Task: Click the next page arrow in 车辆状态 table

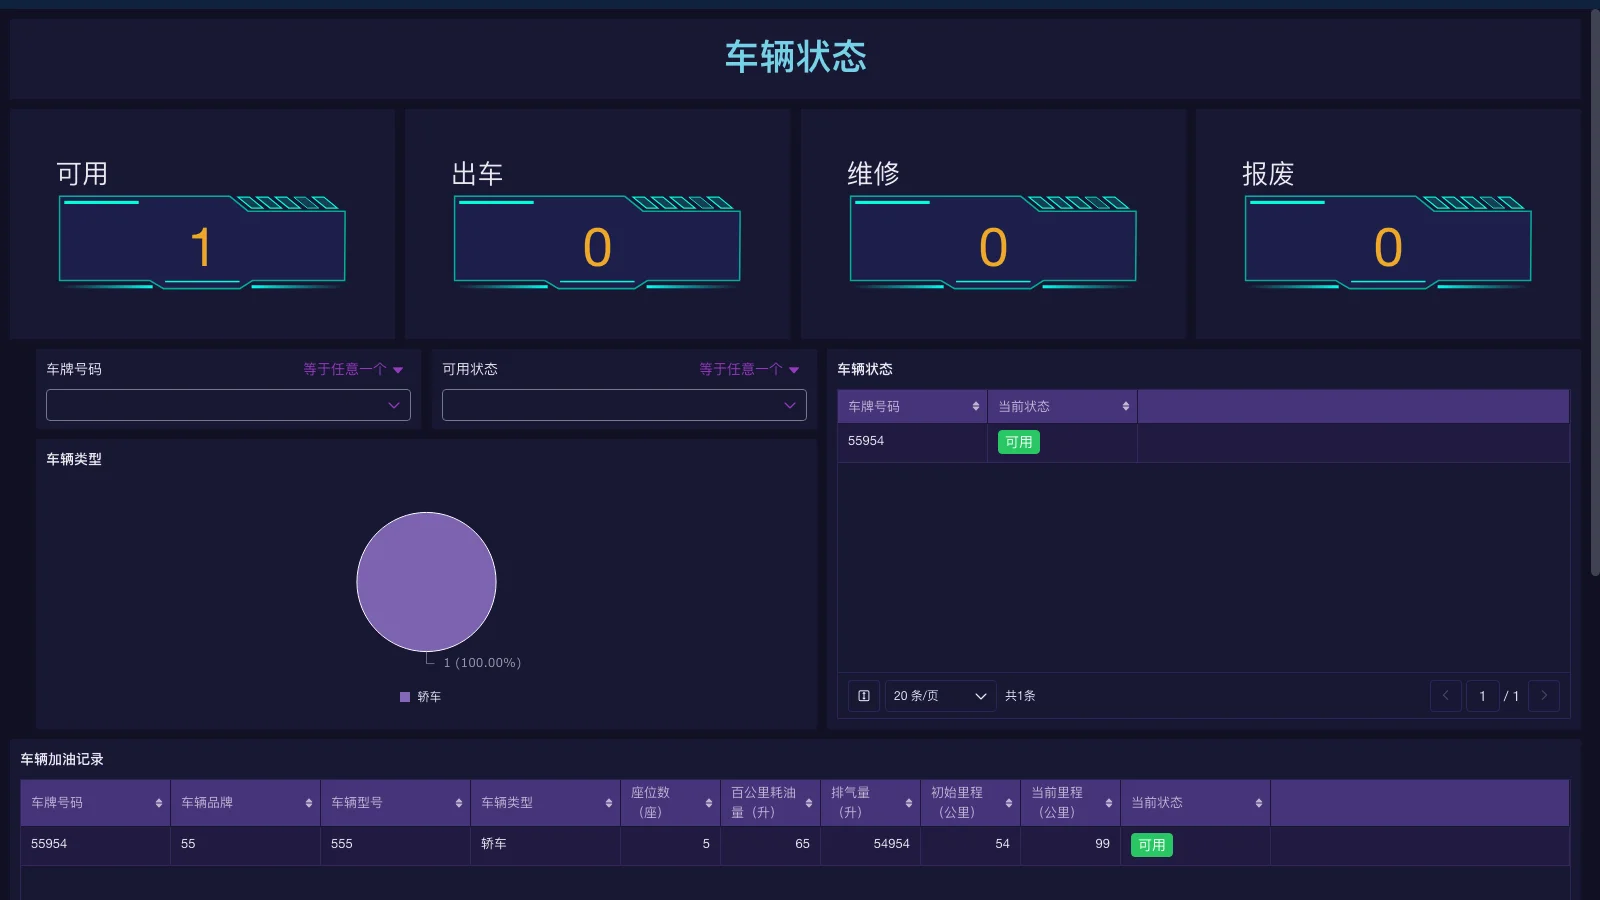Action: [x=1544, y=696]
